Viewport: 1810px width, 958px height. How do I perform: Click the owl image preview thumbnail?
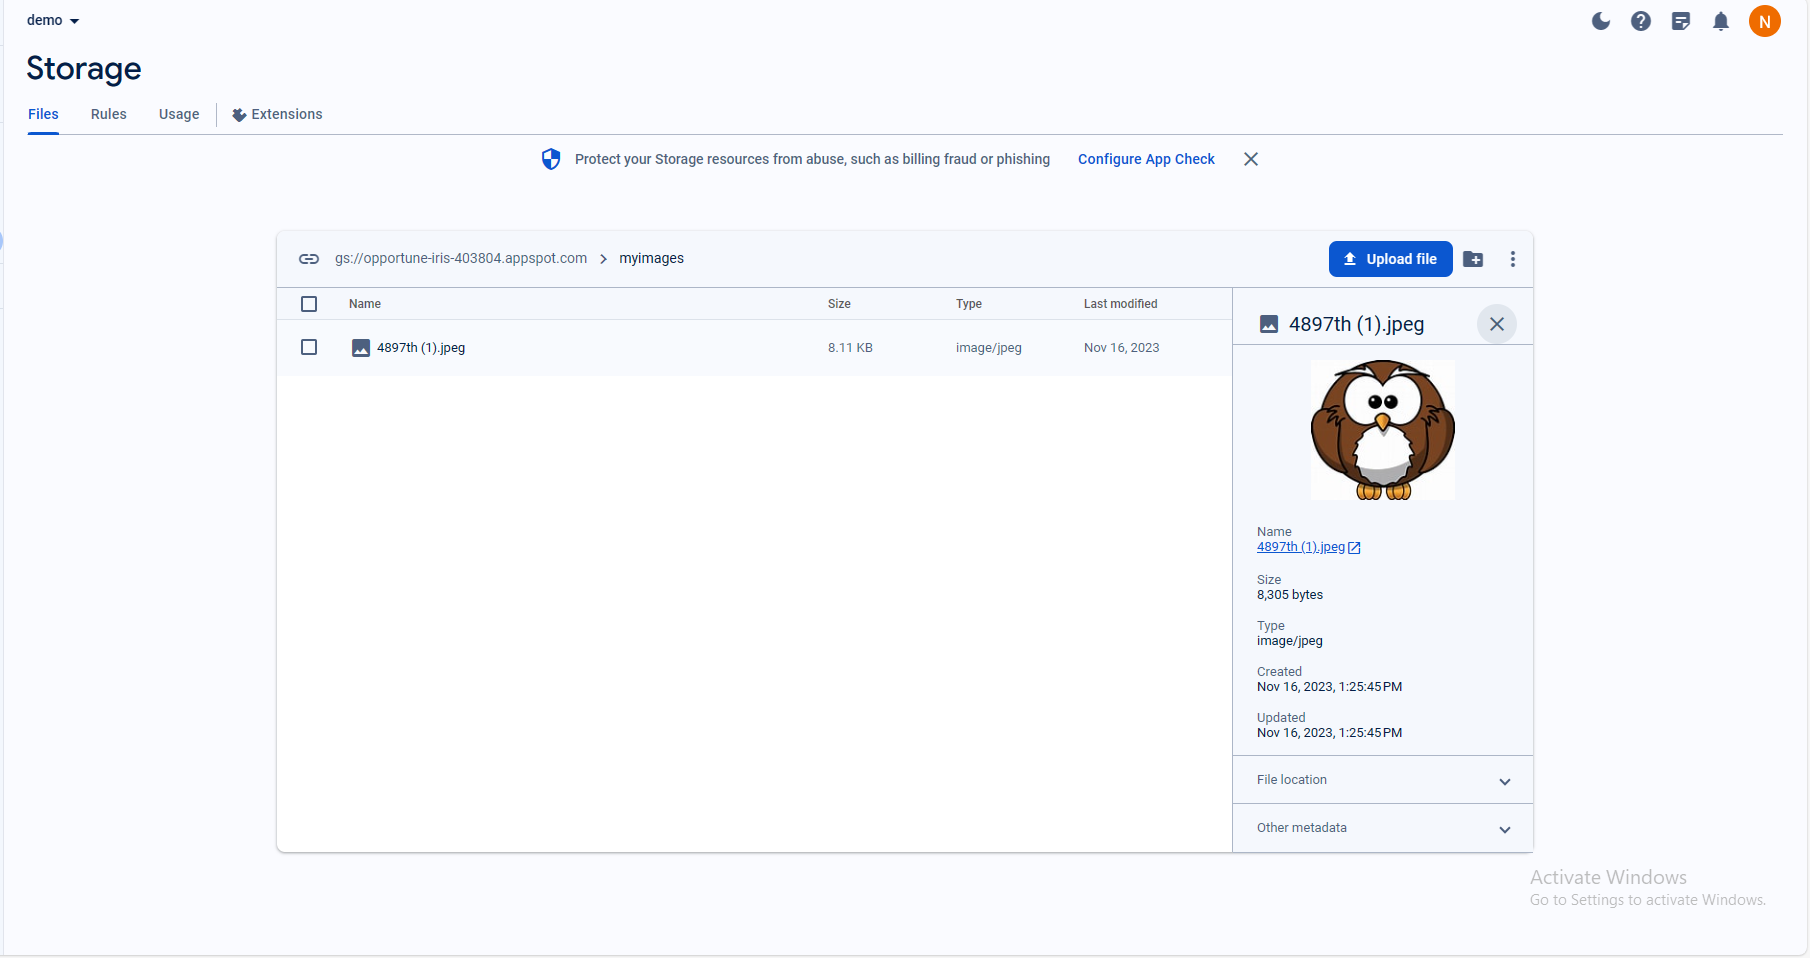coord(1383,430)
